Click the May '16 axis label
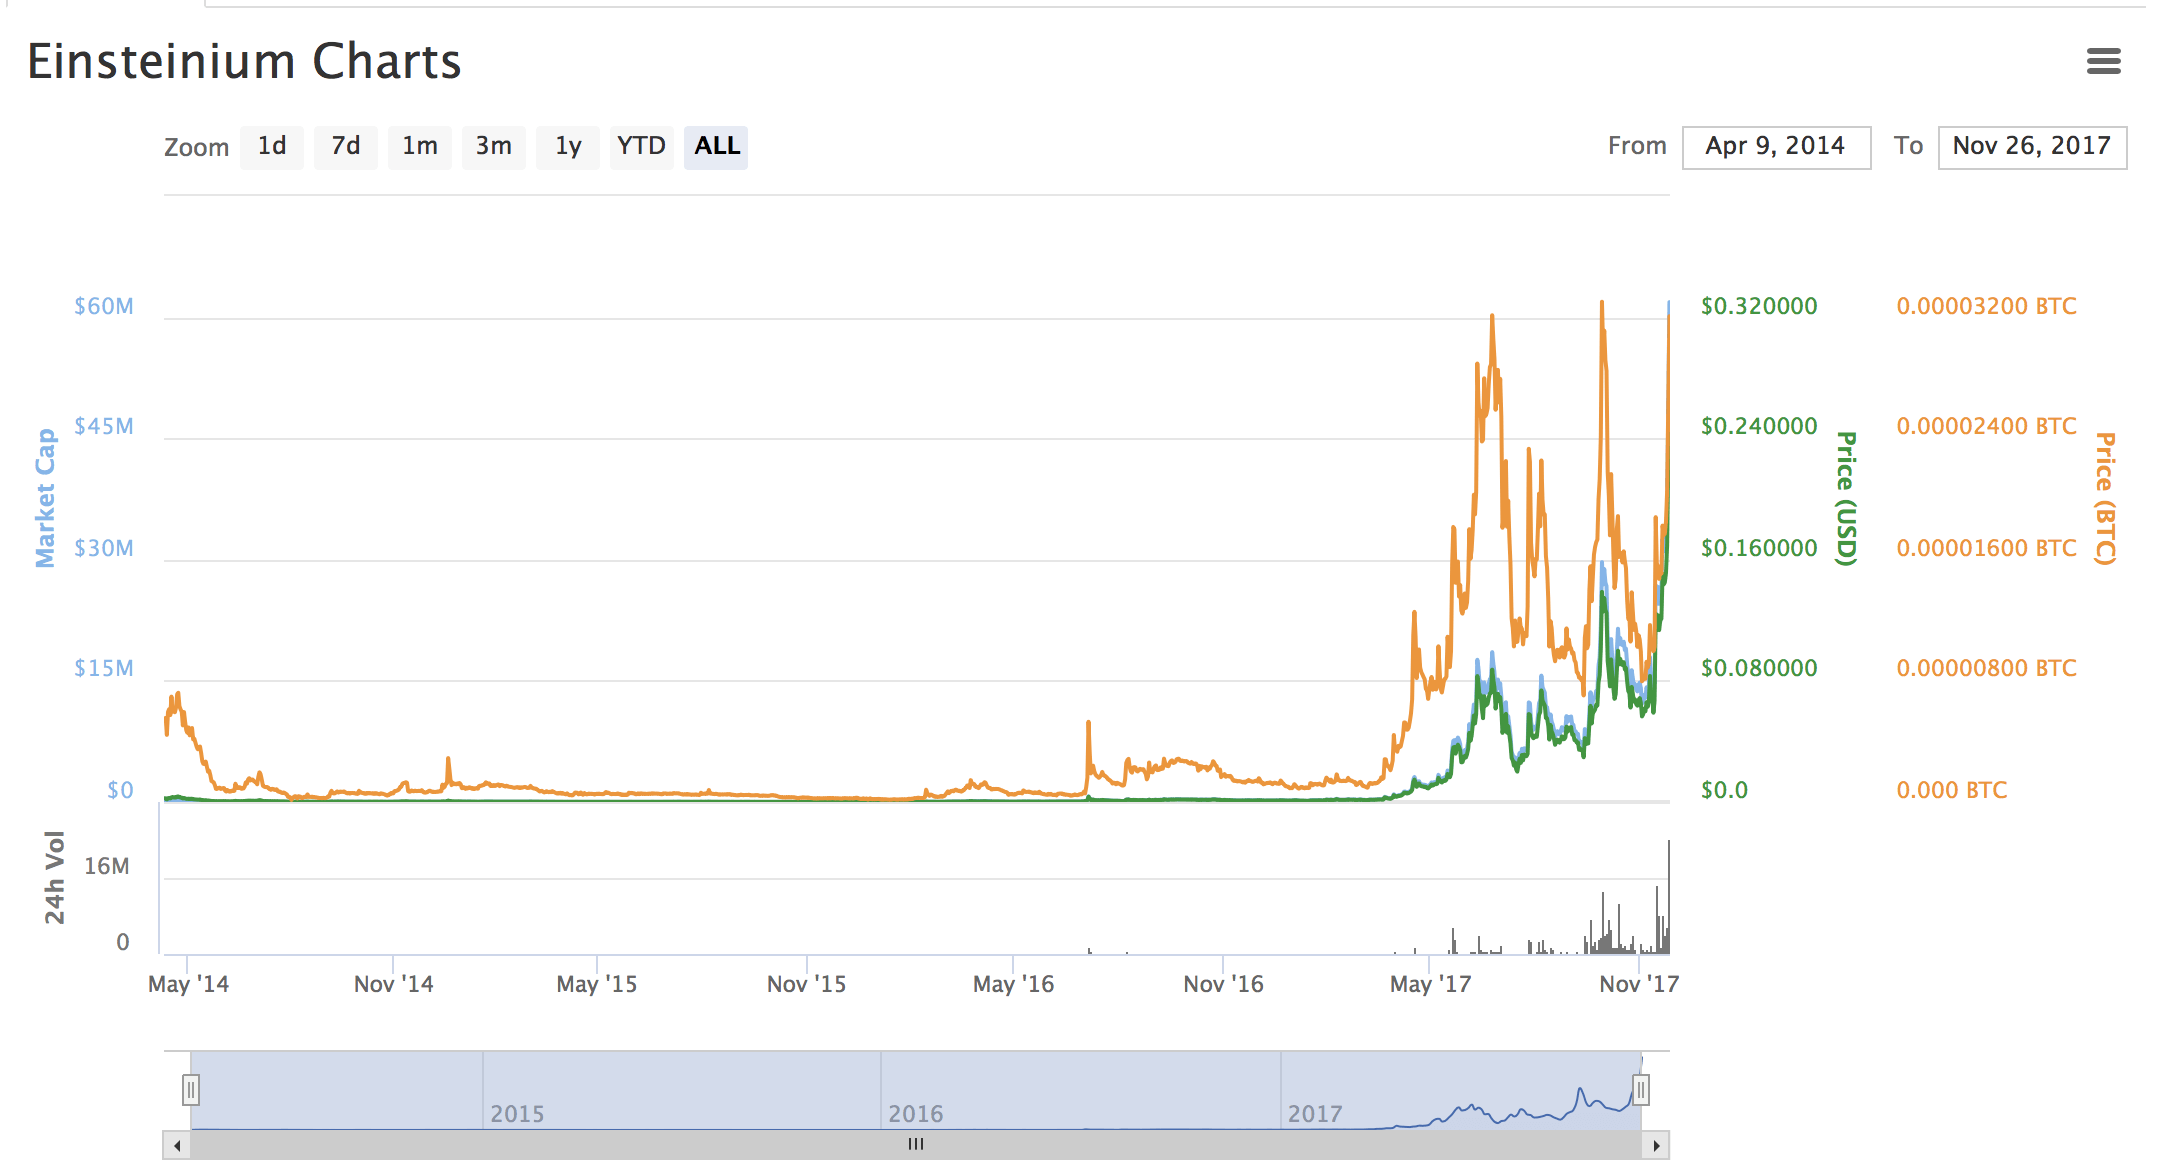 point(1013,984)
